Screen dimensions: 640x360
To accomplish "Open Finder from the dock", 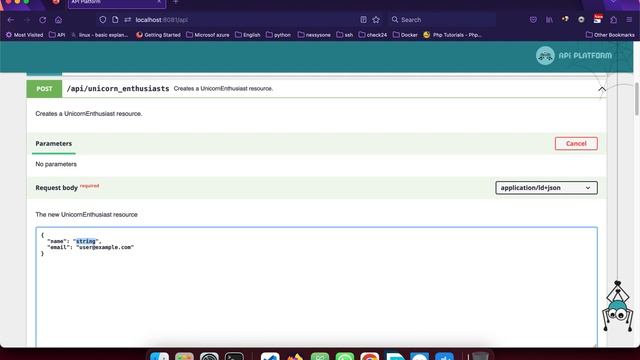I will (x=159, y=357).
